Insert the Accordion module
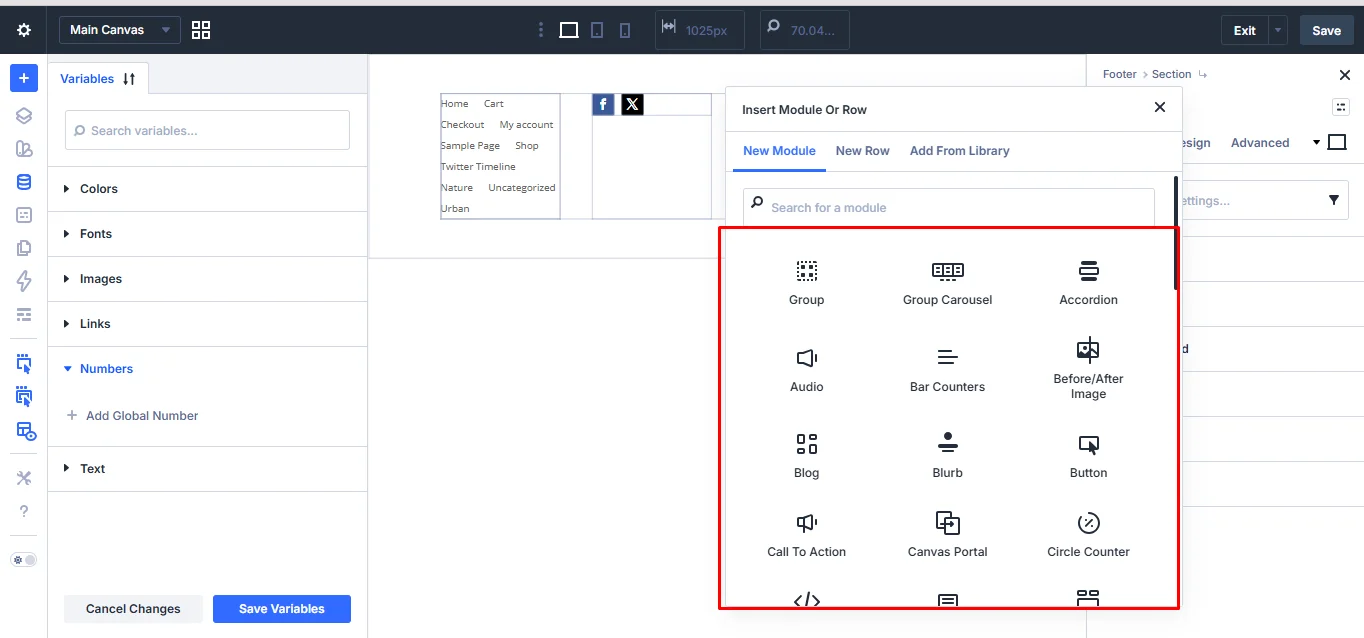 point(1089,283)
